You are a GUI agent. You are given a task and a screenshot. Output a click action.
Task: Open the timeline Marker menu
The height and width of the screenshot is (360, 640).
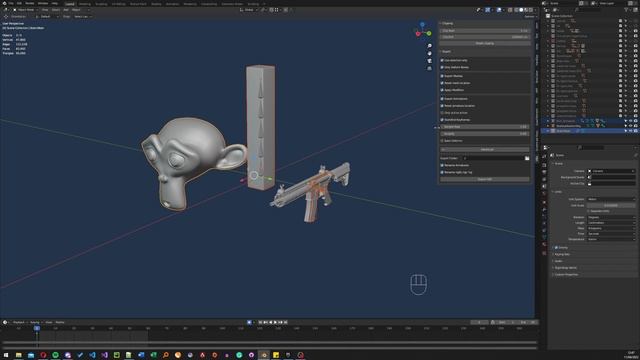click(60, 322)
